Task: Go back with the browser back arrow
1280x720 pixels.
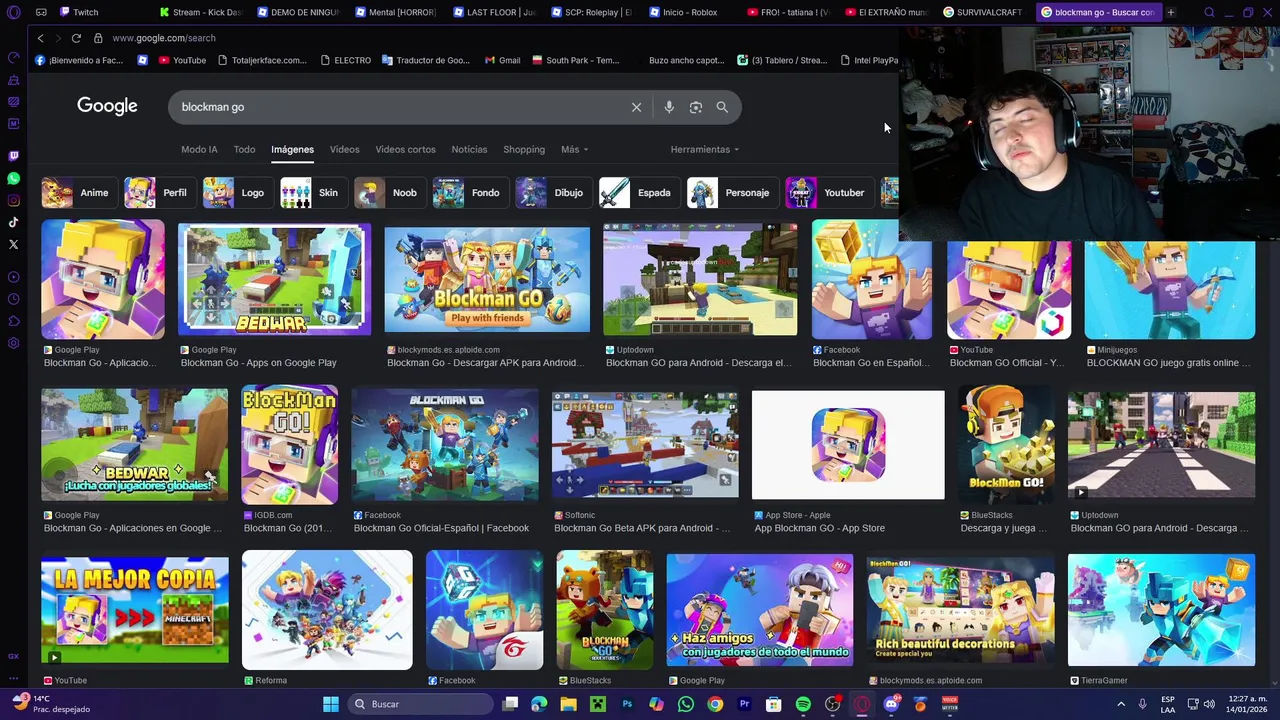Action: pyautogui.click(x=40, y=38)
